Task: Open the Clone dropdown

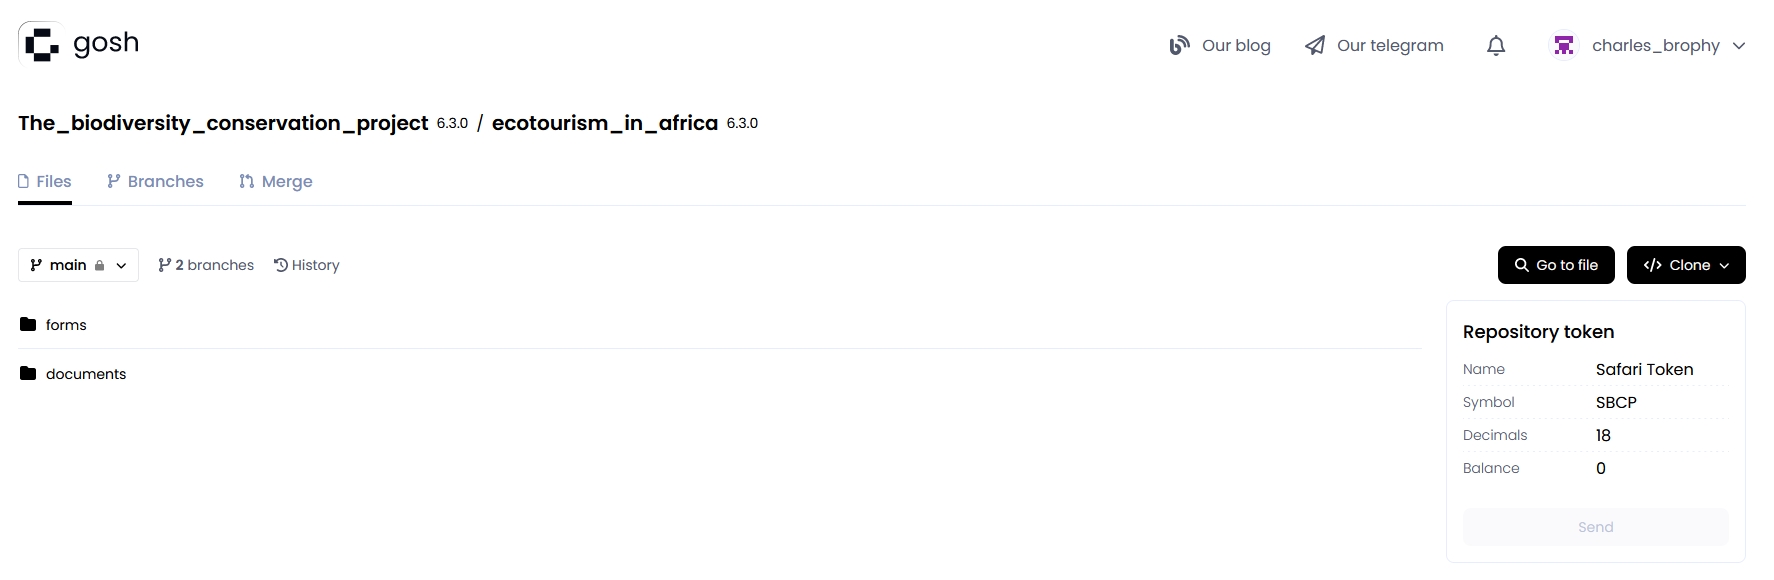Action: click(1686, 265)
